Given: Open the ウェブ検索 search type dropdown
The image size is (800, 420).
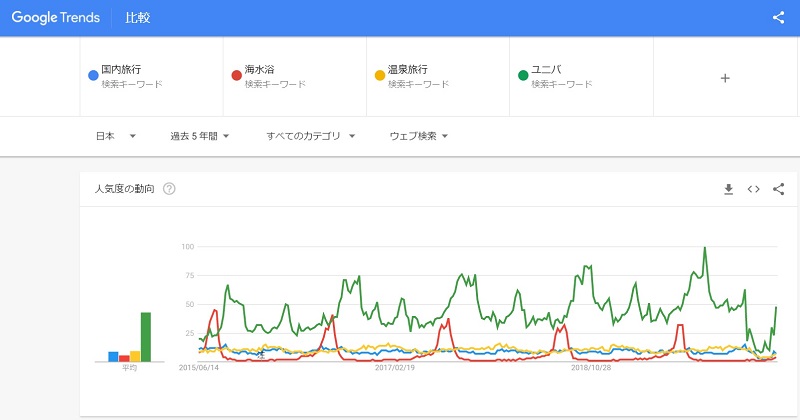Looking at the screenshot, I should click(418, 136).
